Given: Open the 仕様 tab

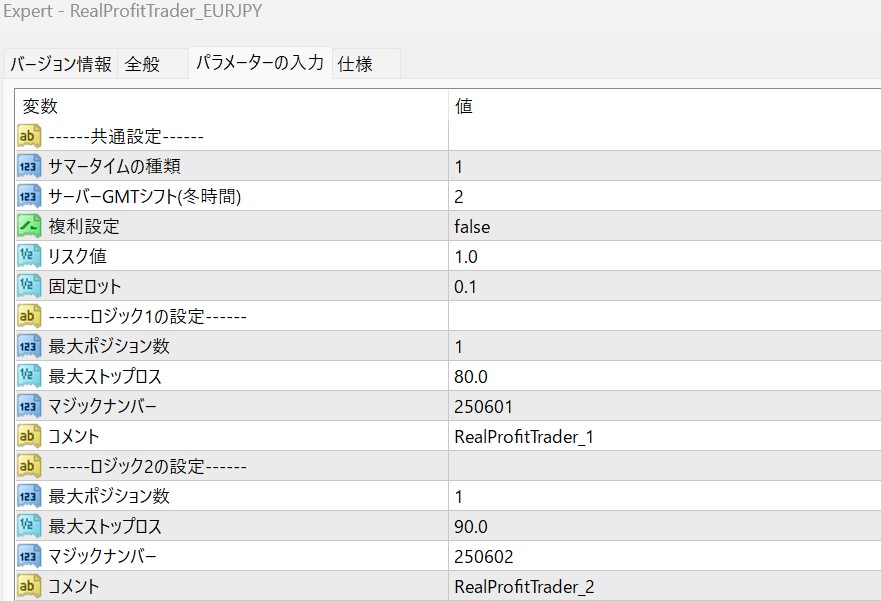Looking at the screenshot, I should click(355, 64).
